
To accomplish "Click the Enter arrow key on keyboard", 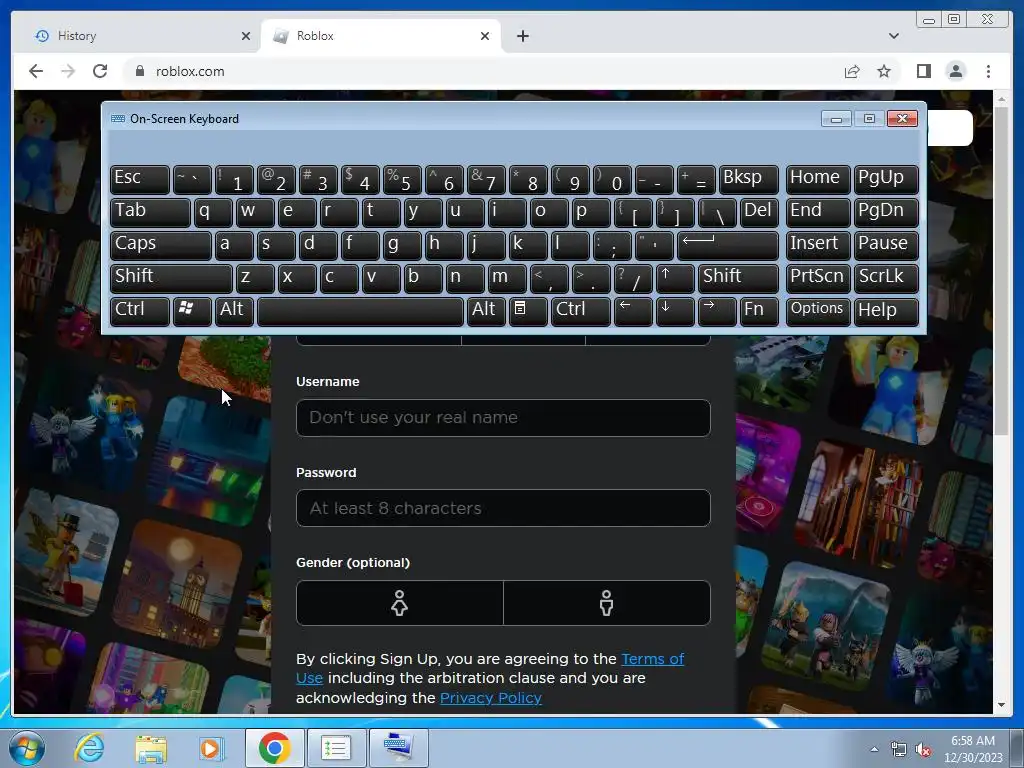I will [x=728, y=245].
